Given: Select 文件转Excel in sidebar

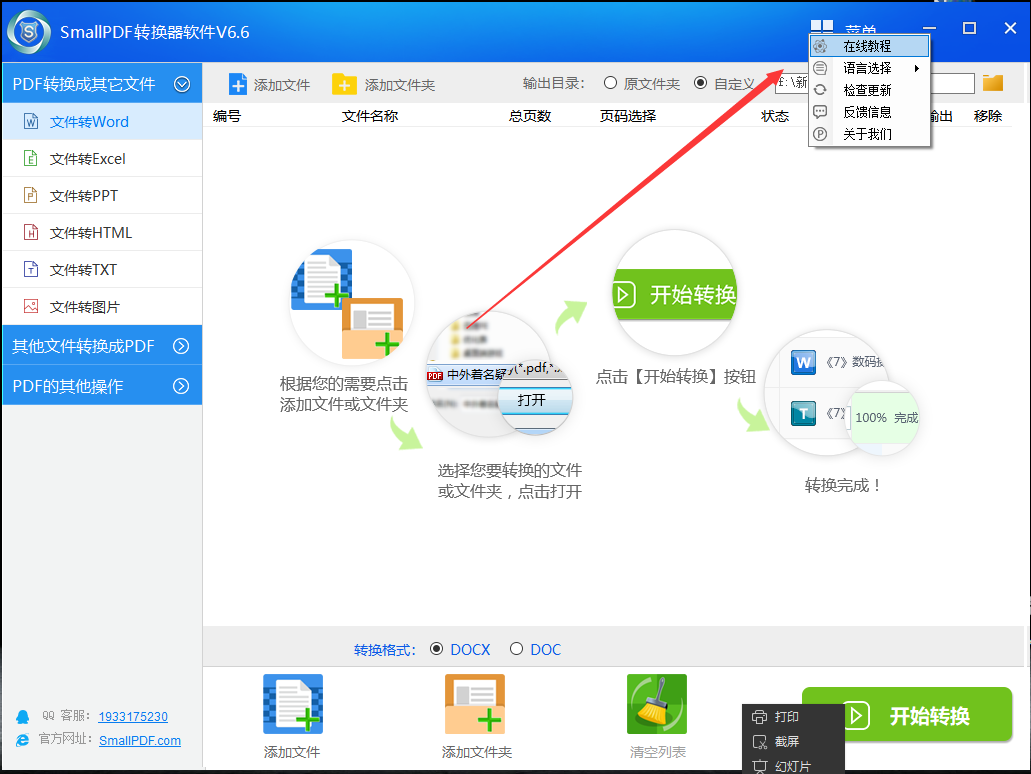Looking at the screenshot, I should [x=103, y=158].
